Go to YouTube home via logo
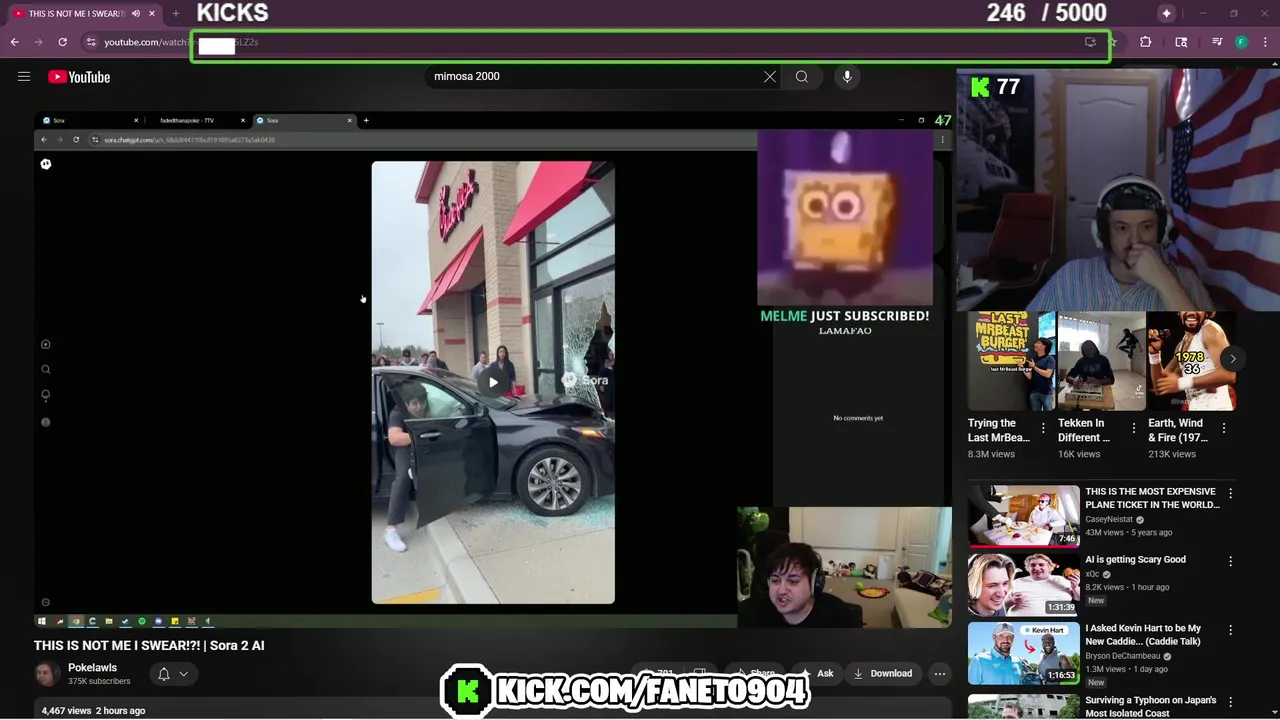Screen dimensions: 1280x720 [x=79, y=77]
